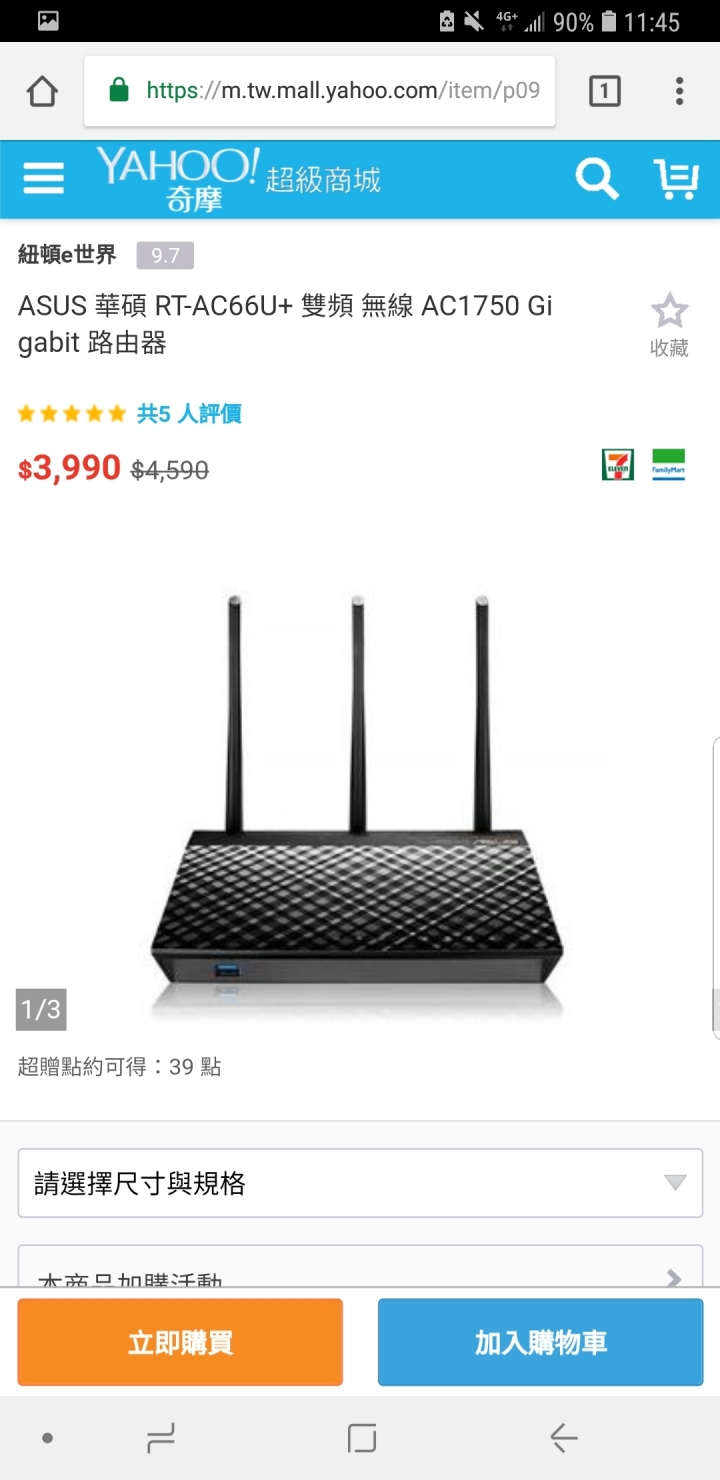Open the 共5人評價 reviews link
The height and width of the screenshot is (1480, 720).
pyautogui.click(x=189, y=413)
